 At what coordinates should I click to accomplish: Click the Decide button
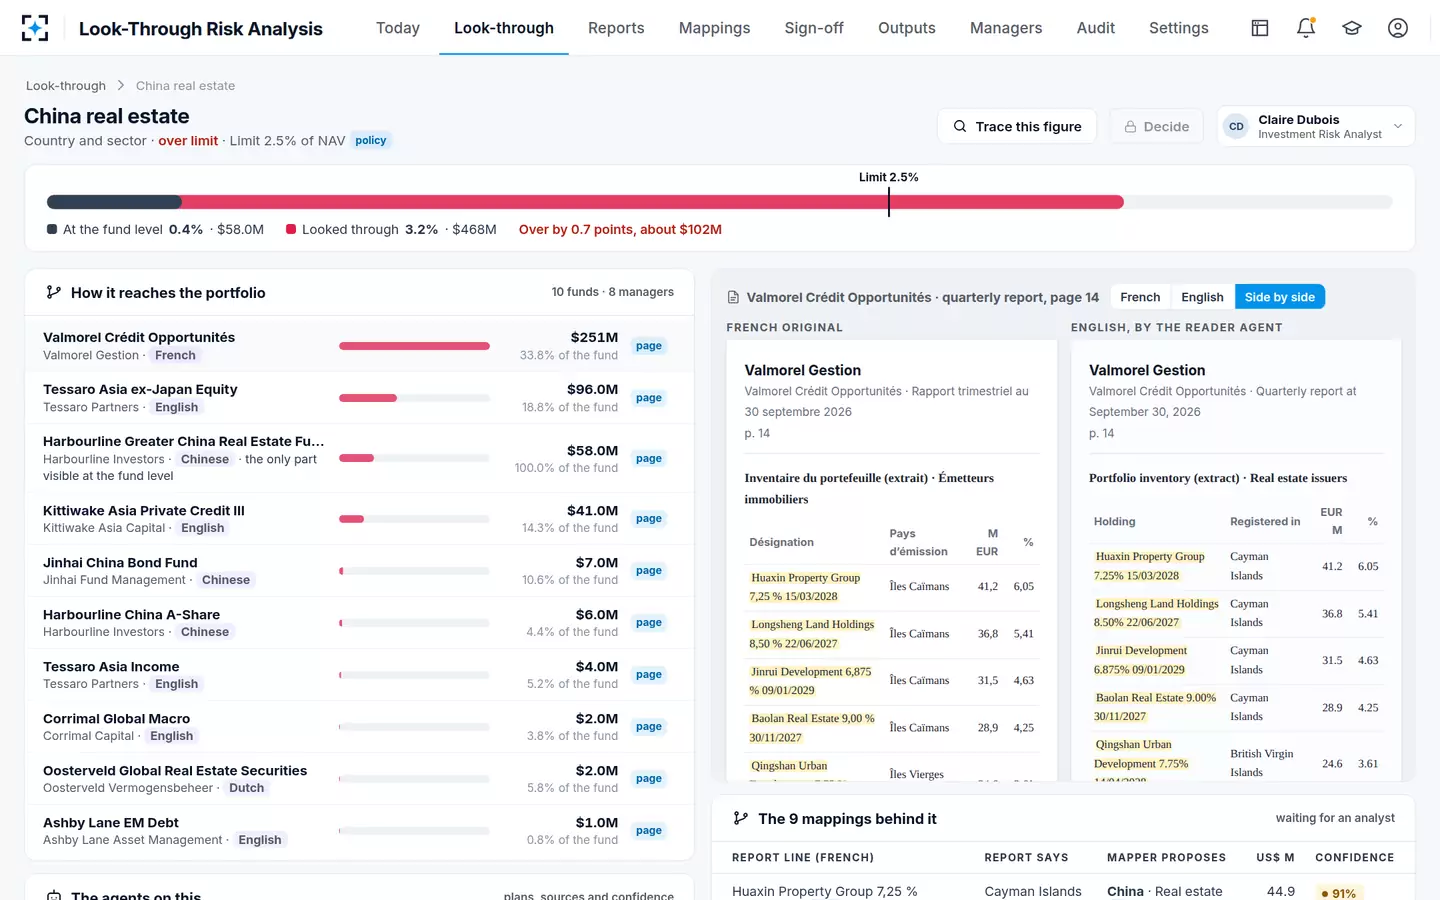point(1157,127)
